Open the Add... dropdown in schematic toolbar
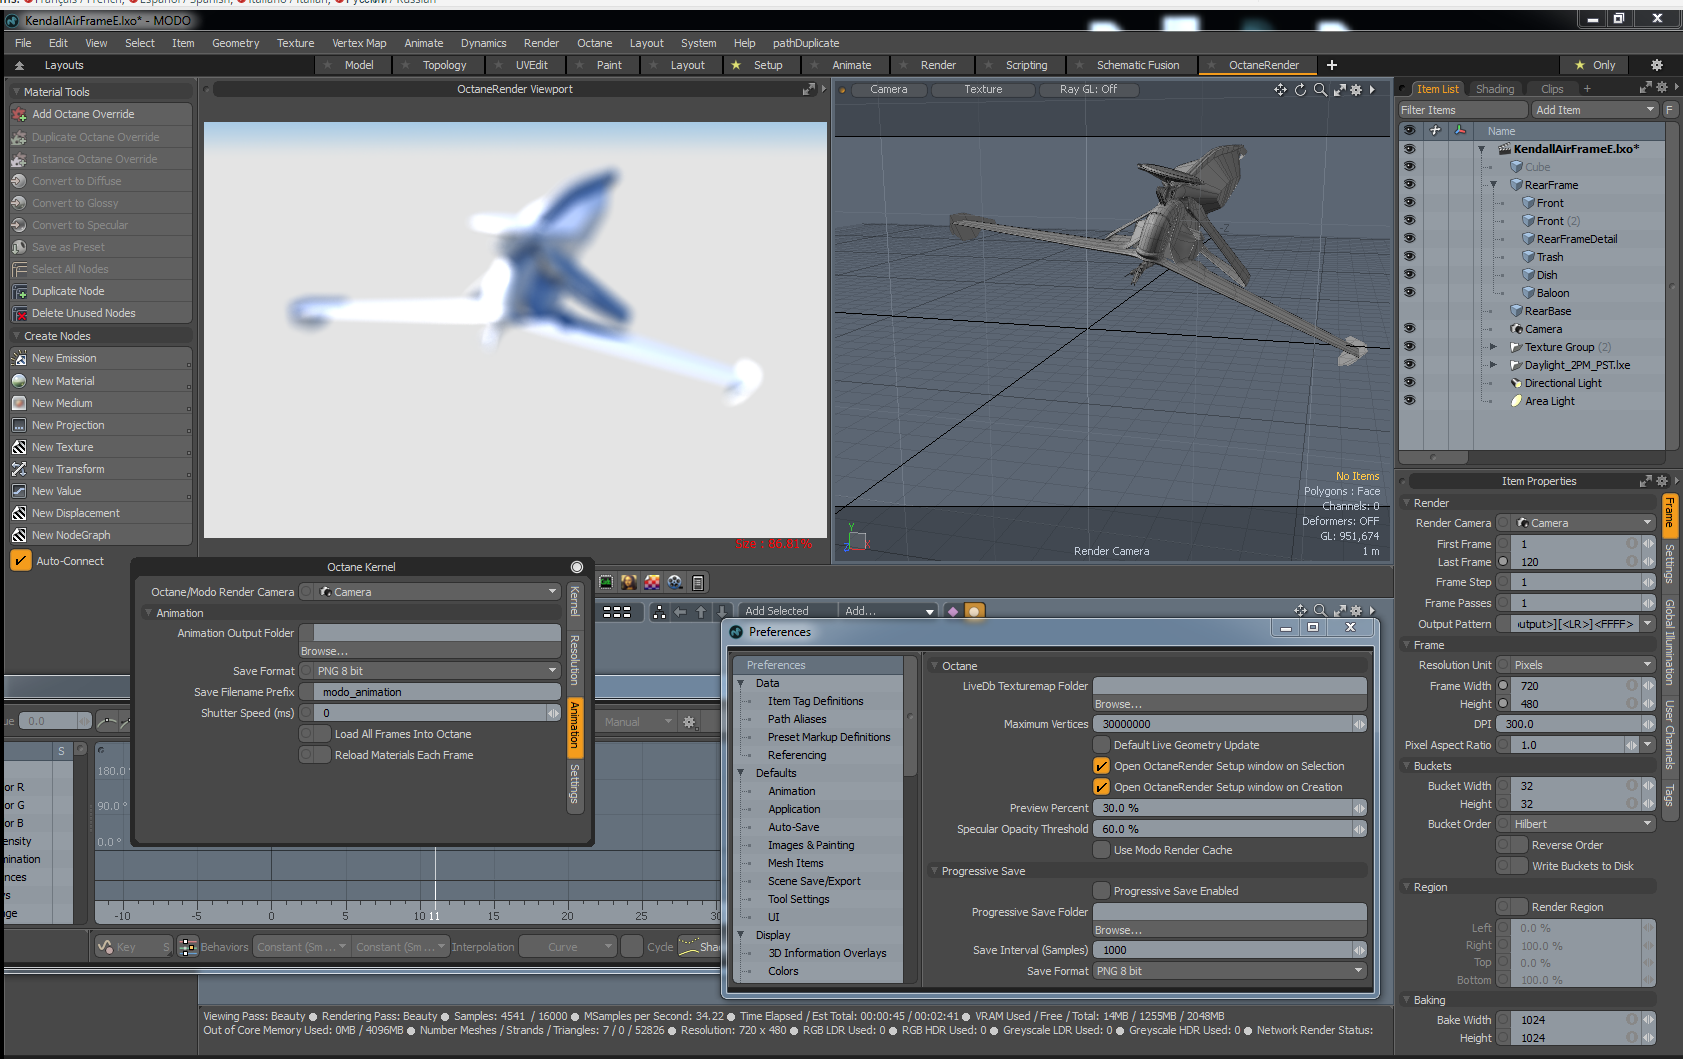The height and width of the screenshot is (1059, 1683). pos(889,611)
